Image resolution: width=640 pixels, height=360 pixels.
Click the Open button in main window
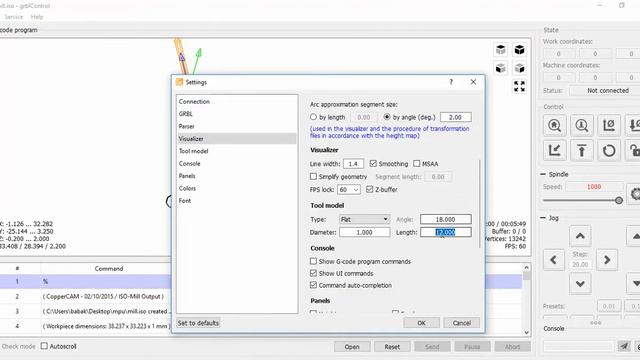(352, 347)
